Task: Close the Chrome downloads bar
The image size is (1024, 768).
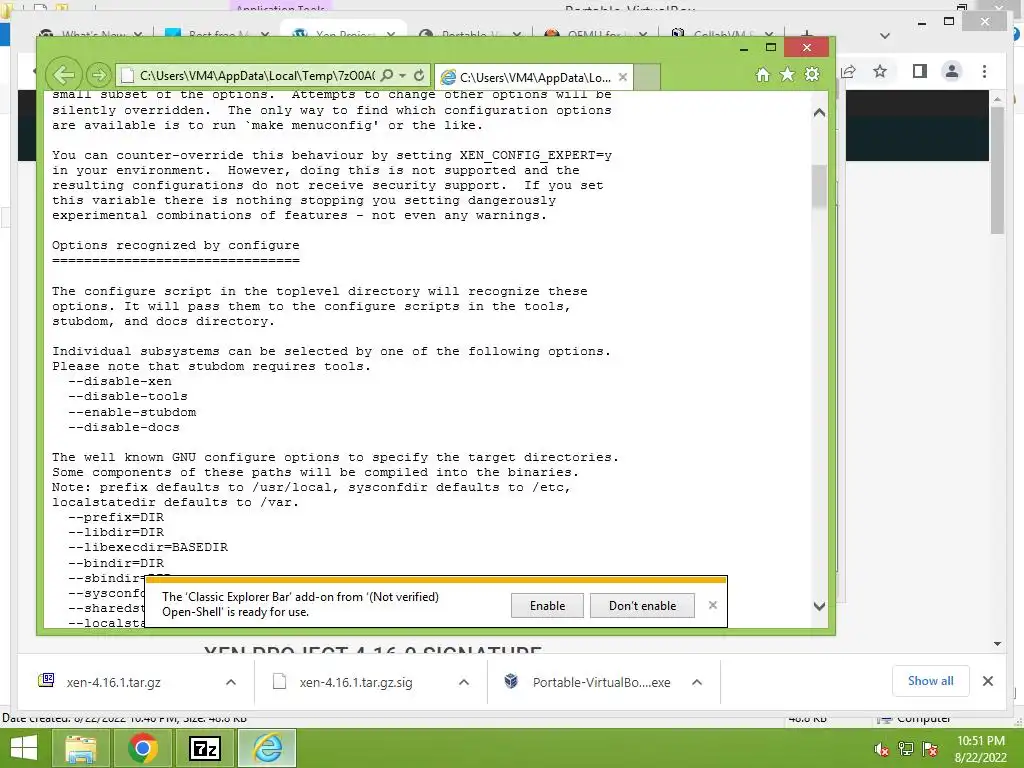Action: 987,681
